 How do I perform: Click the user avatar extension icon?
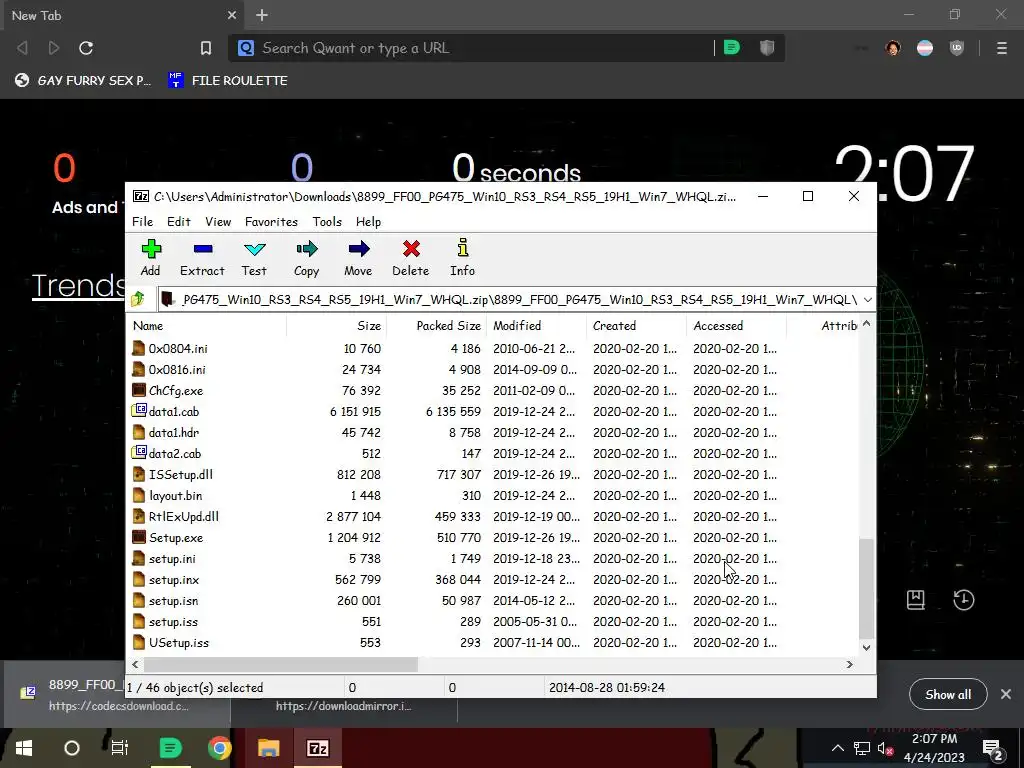893,48
